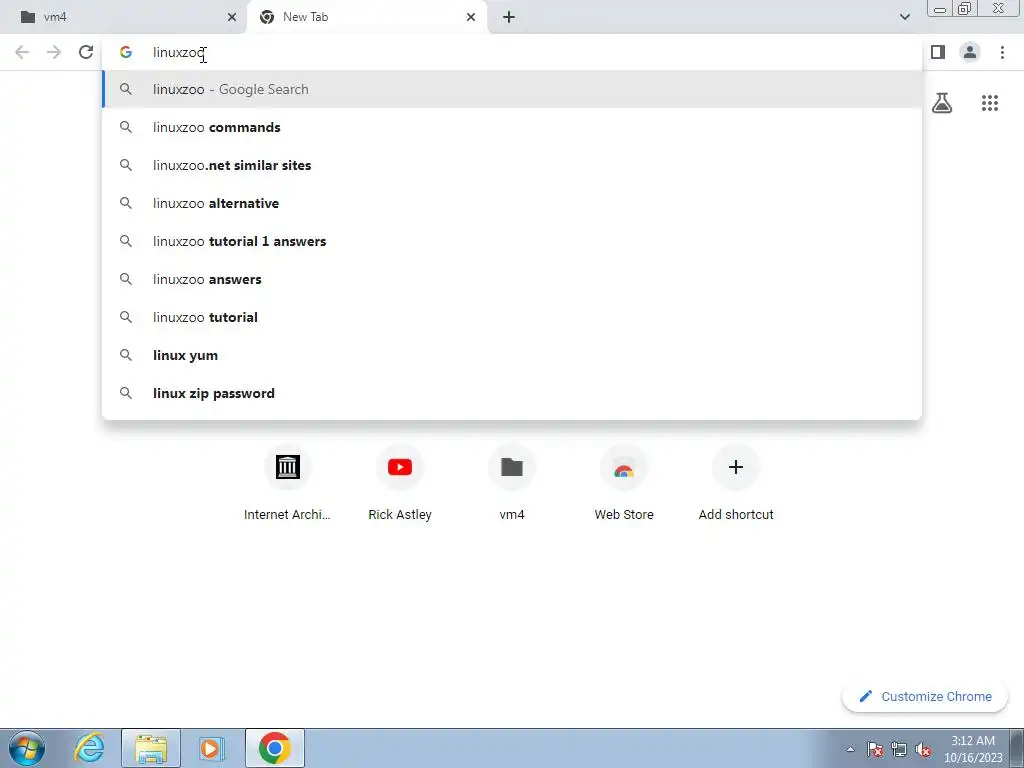Screen dimensions: 1024x768
Task: Open a new tab with plus button
Action: [x=509, y=17]
